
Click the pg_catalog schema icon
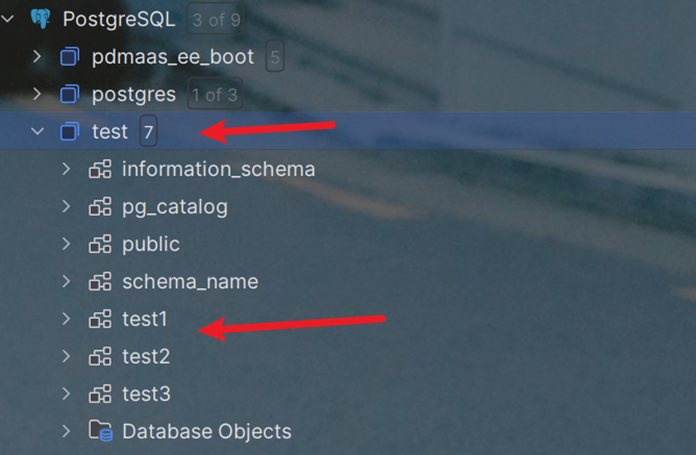[x=100, y=207]
